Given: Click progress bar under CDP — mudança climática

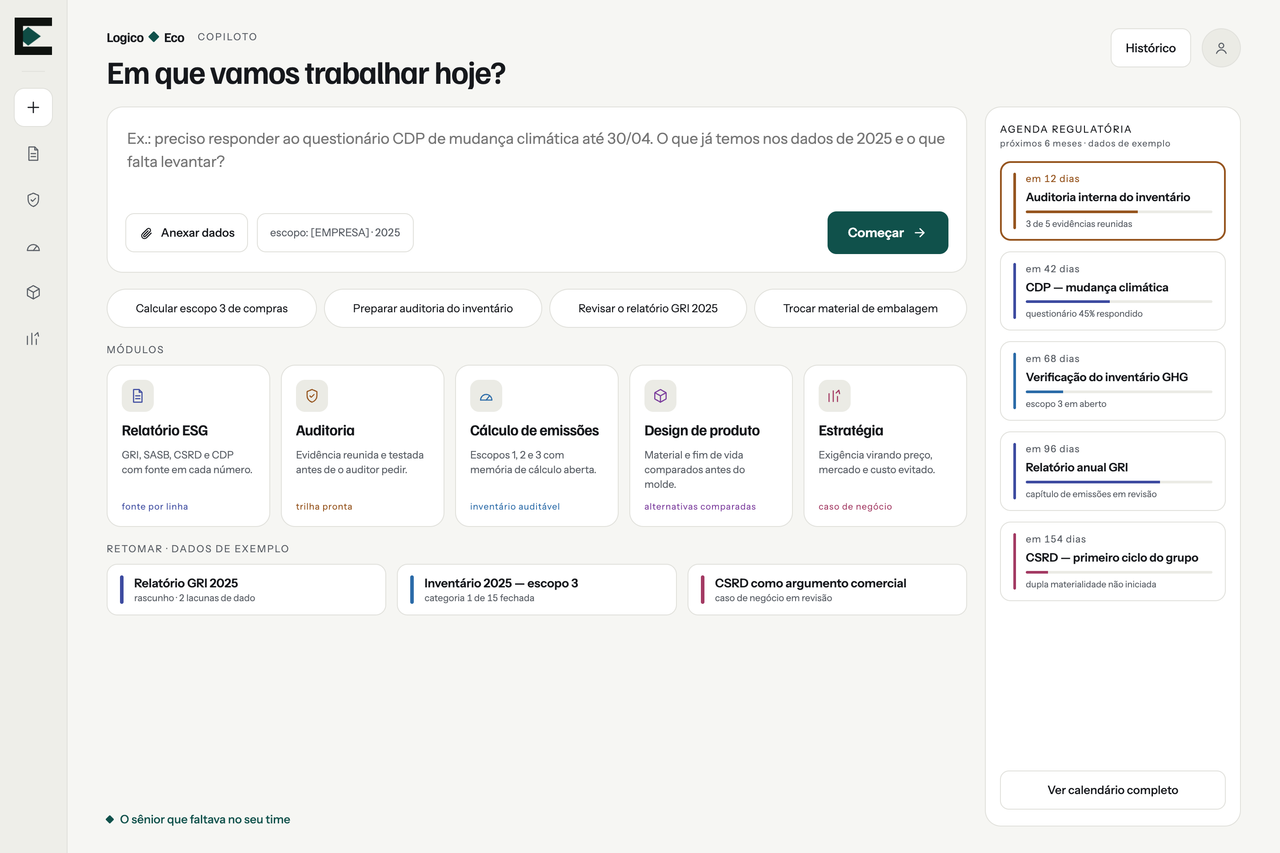Looking at the screenshot, I should pyautogui.click(x=1119, y=302).
